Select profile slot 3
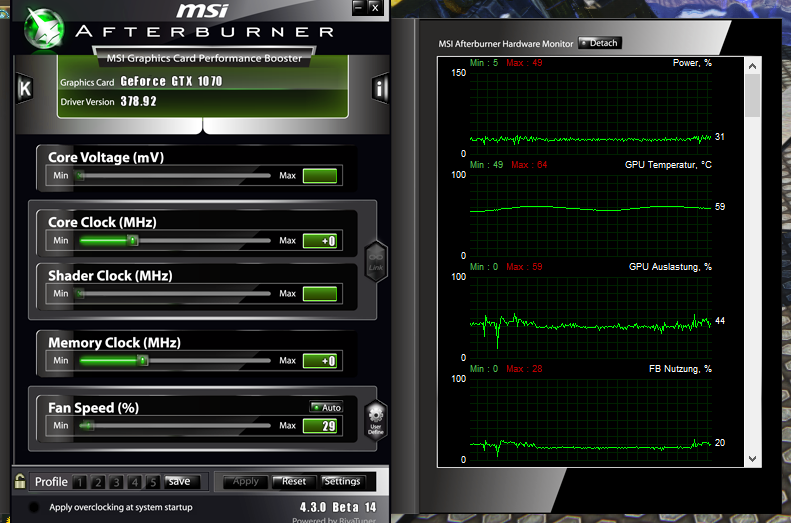 click(x=116, y=482)
